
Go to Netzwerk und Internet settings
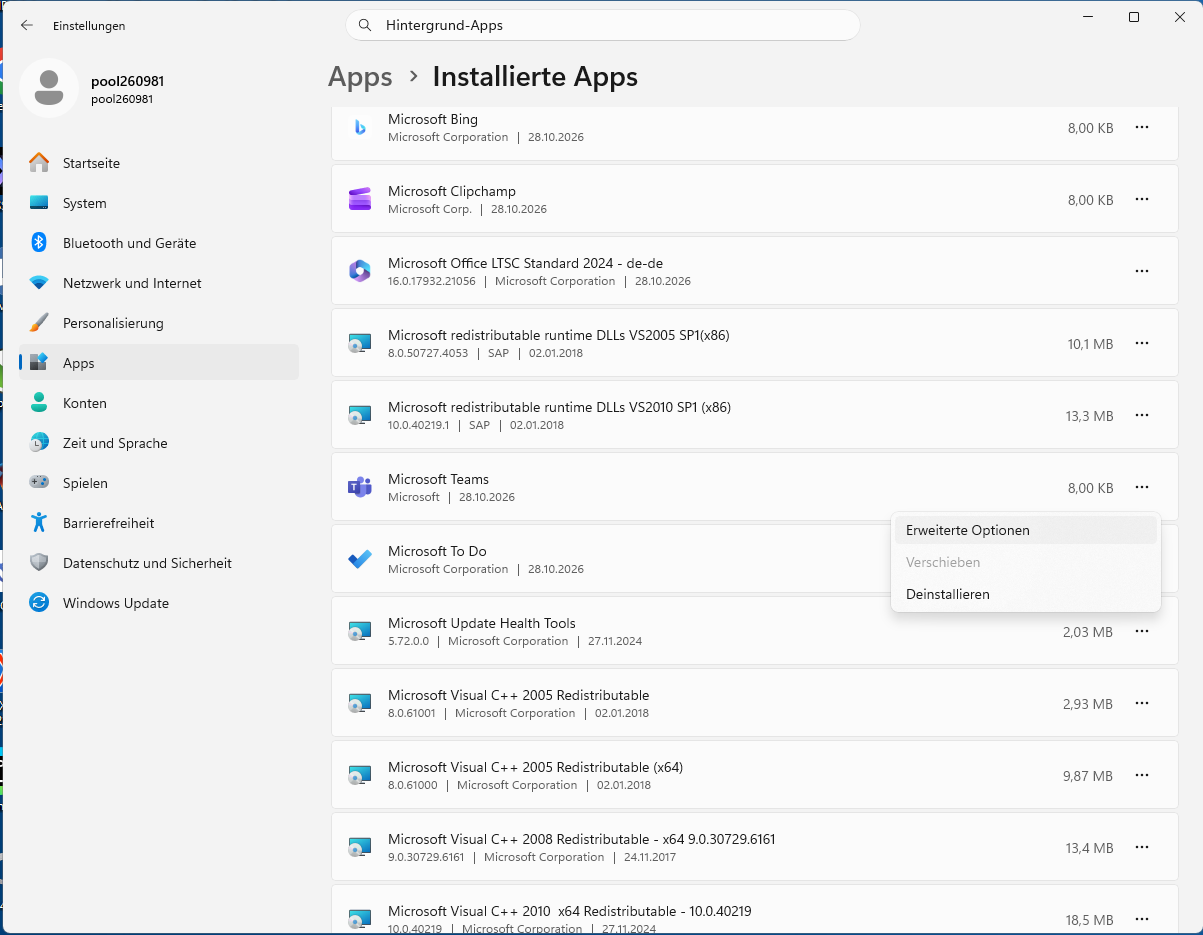point(159,283)
